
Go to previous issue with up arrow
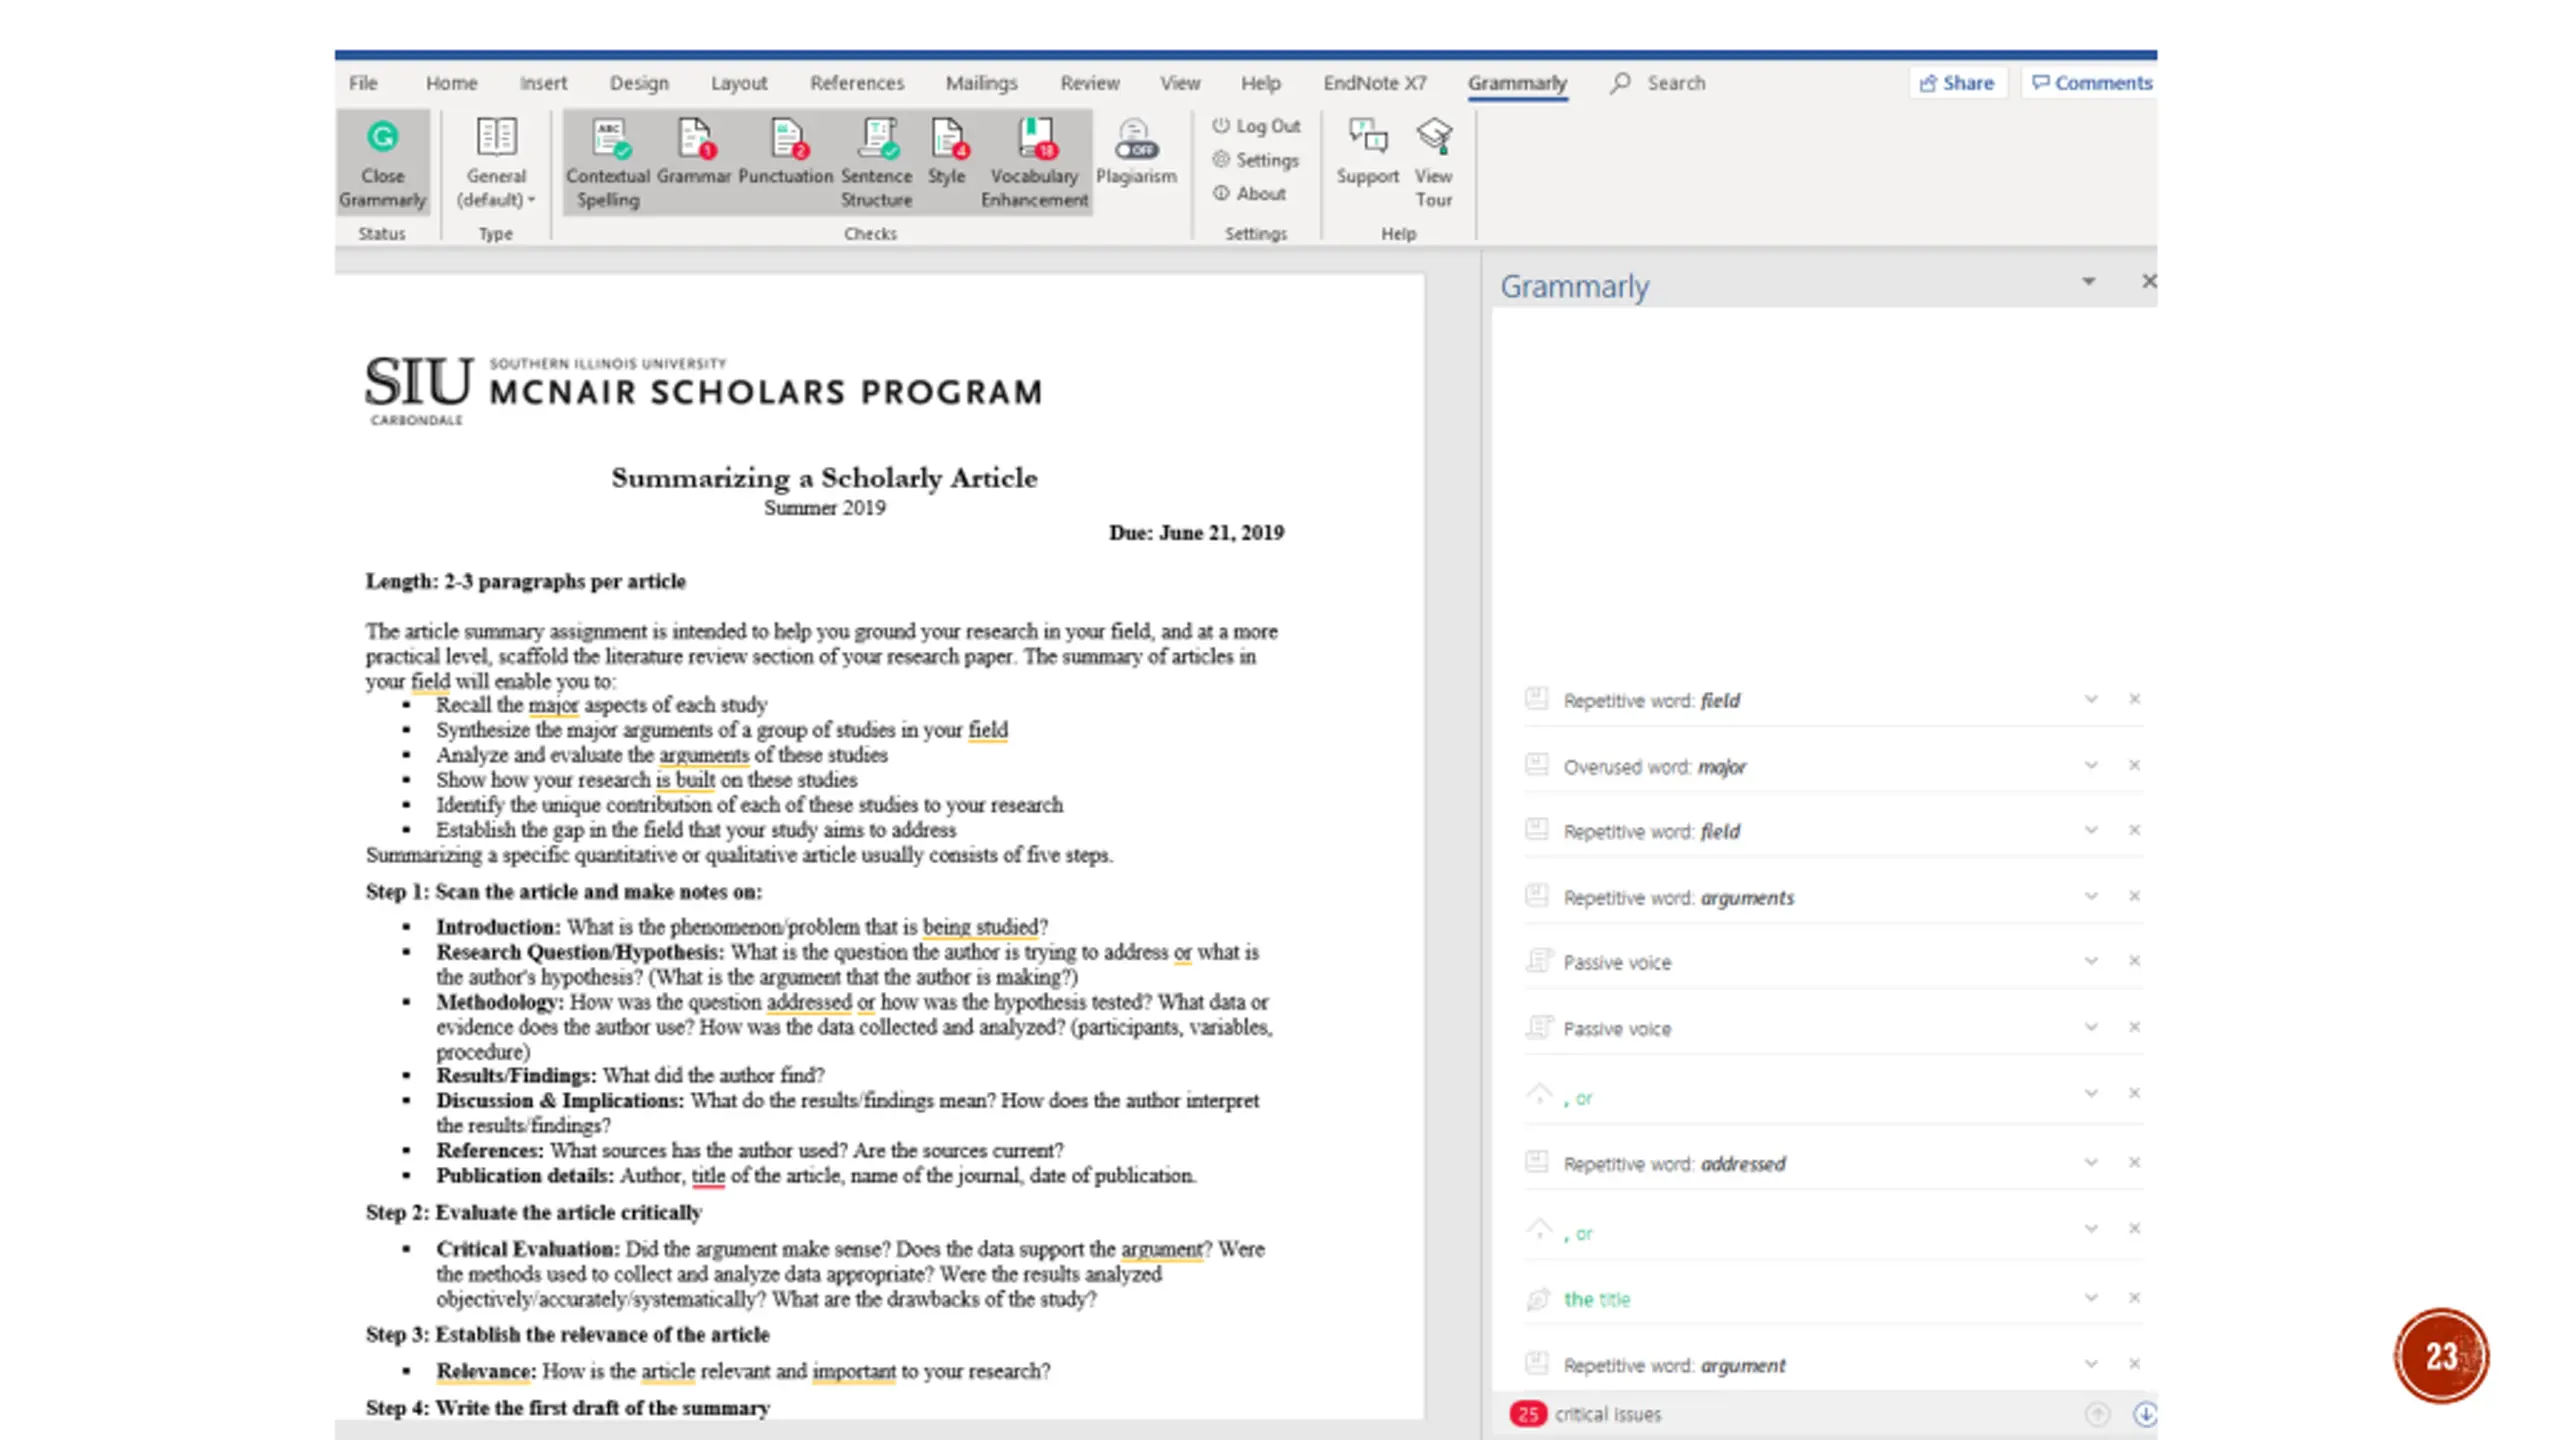2097,1414
